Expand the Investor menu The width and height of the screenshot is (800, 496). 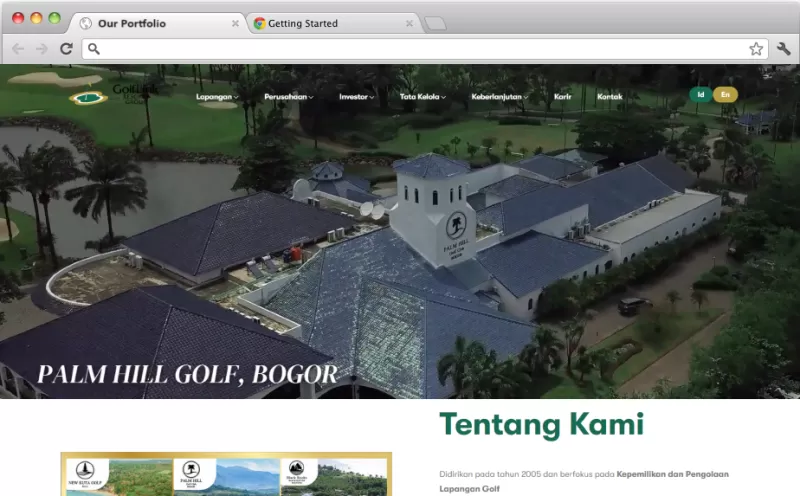pyautogui.click(x=357, y=96)
